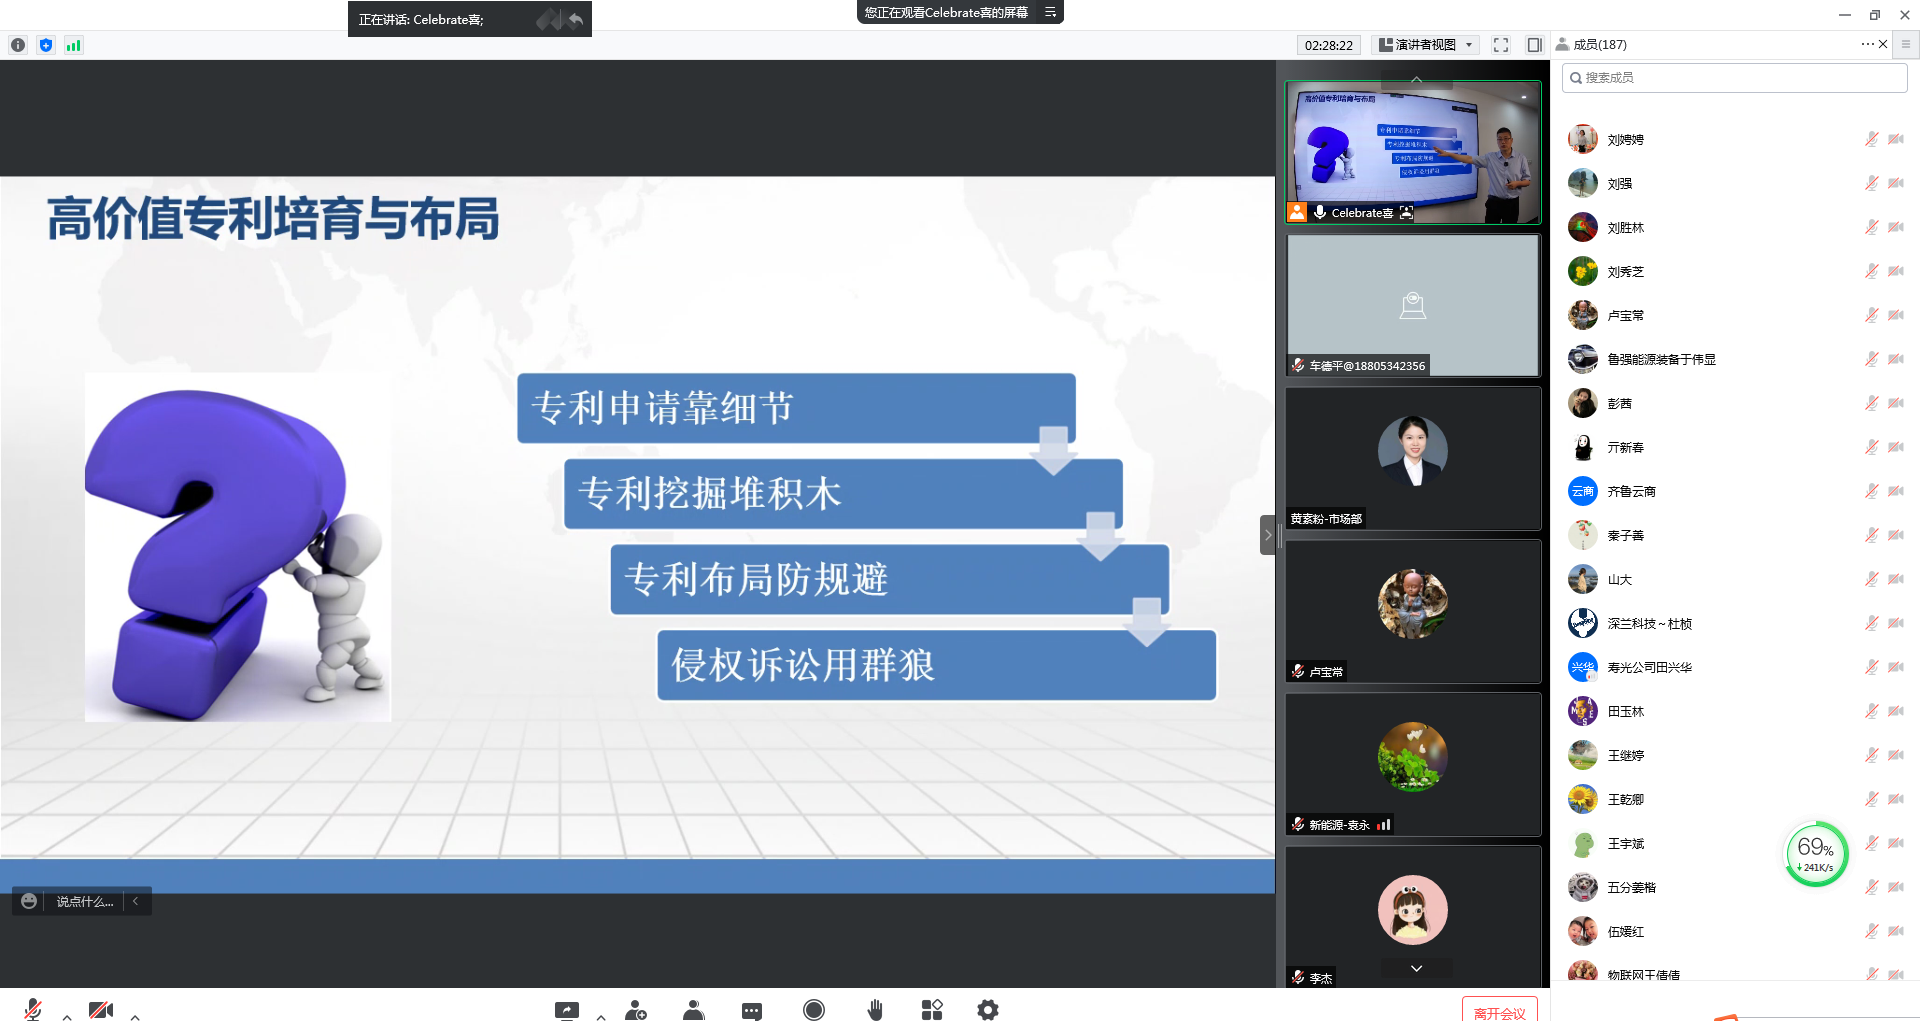This screenshot has width=1920, height=1021.
Task: Open the more options menu in members panel
Action: (x=1866, y=44)
